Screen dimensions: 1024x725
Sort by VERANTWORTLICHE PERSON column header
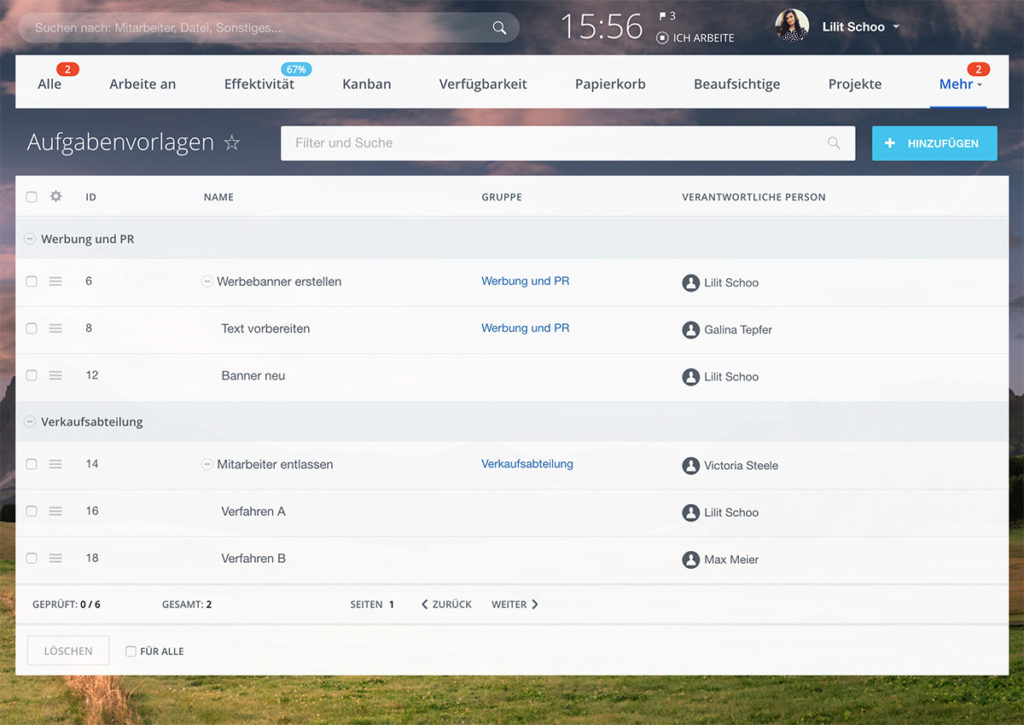pos(754,197)
